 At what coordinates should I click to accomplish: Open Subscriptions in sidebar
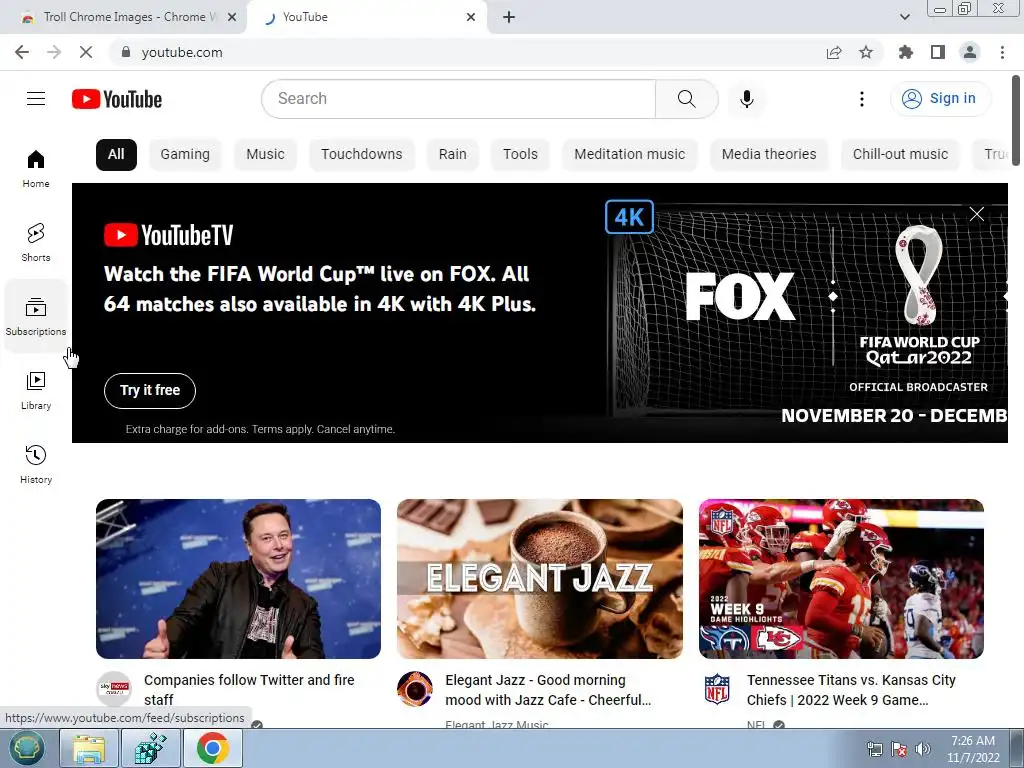[36, 316]
